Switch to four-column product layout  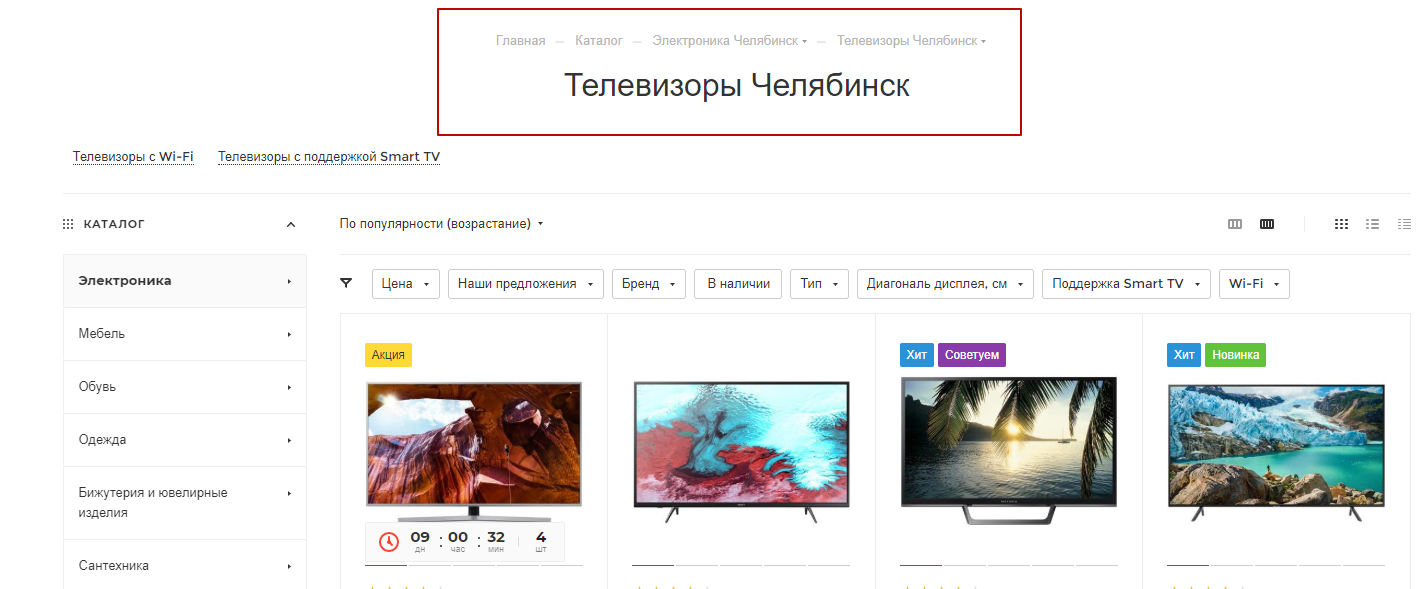(x=1267, y=224)
